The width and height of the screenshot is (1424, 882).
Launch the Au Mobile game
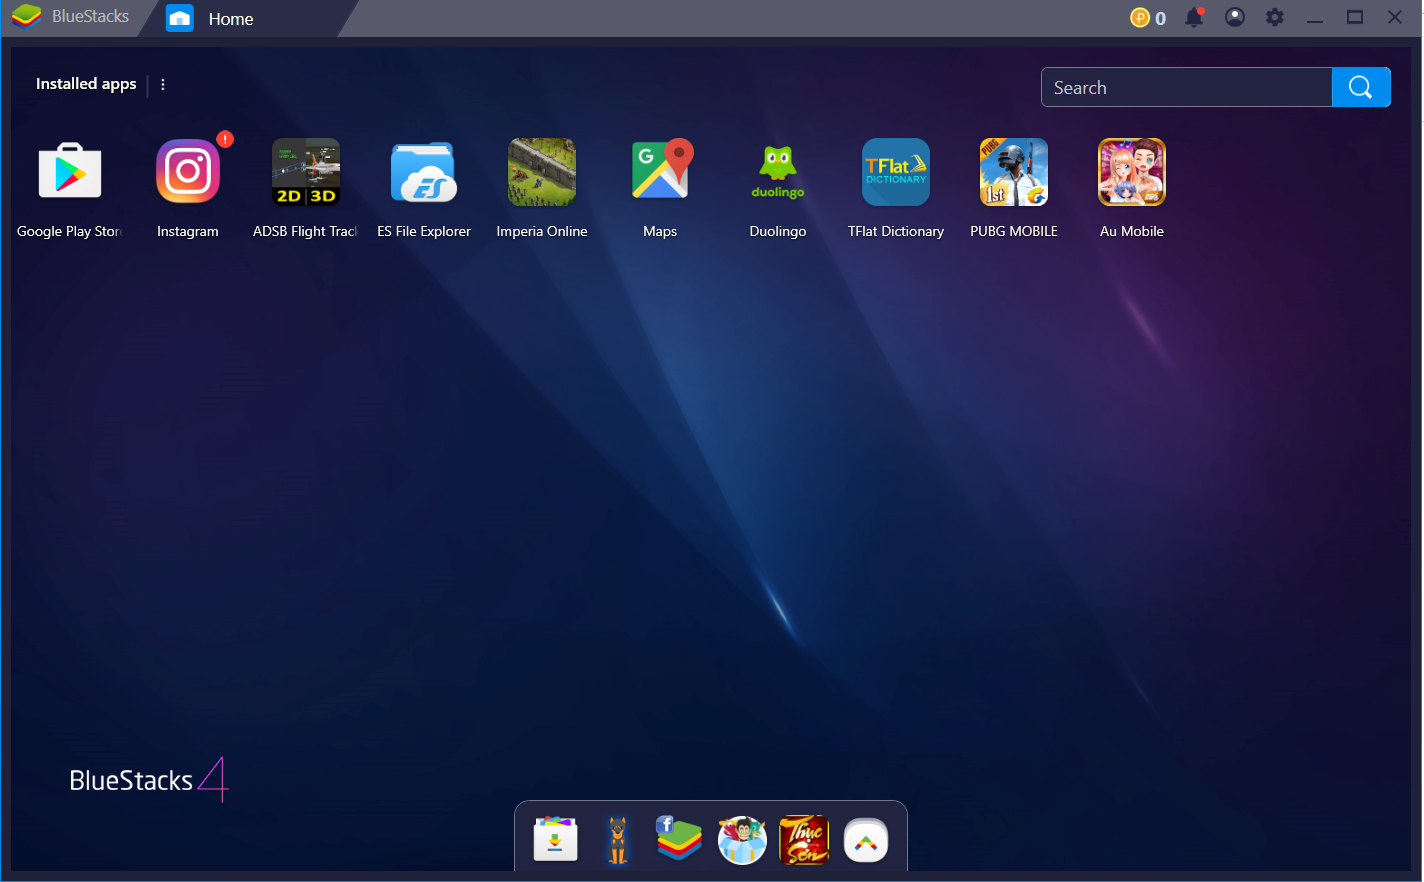point(1132,172)
